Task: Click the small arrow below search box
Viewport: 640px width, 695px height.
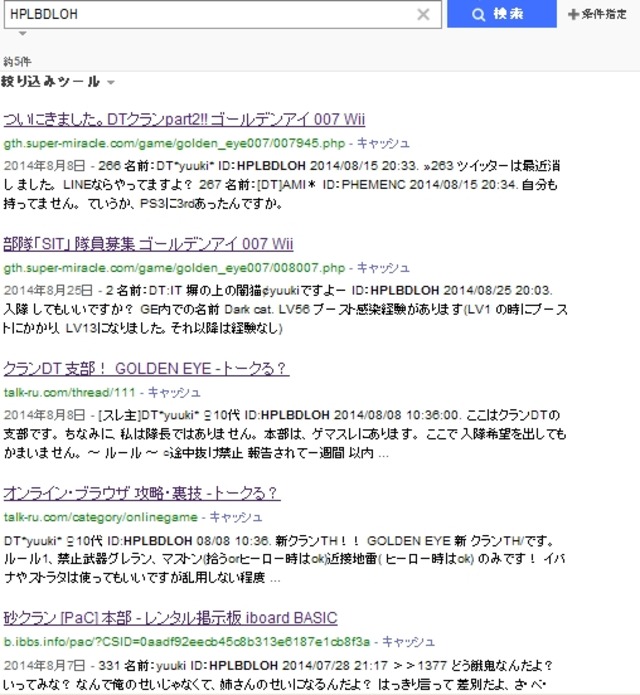Action: [x=23, y=34]
